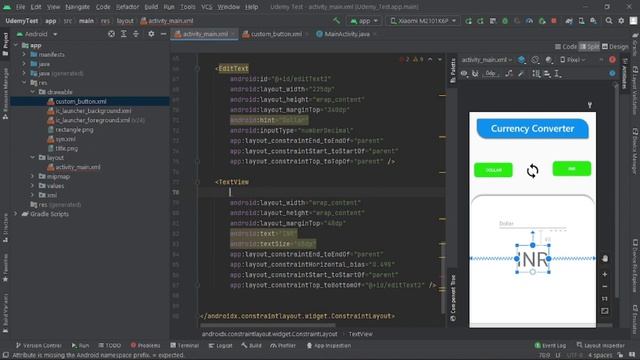The height and width of the screenshot is (360, 640).
Task: Expand the java folder
Action: point(24,64)
